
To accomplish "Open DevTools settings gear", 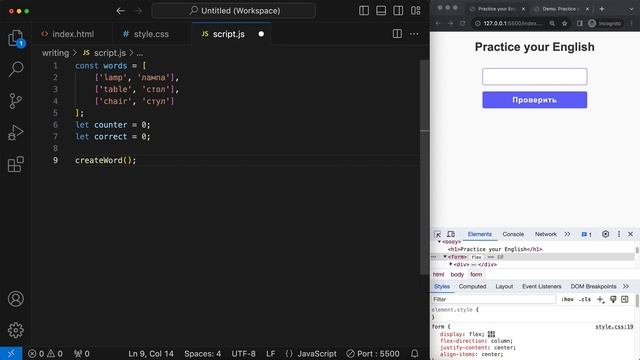I will 606,234.
